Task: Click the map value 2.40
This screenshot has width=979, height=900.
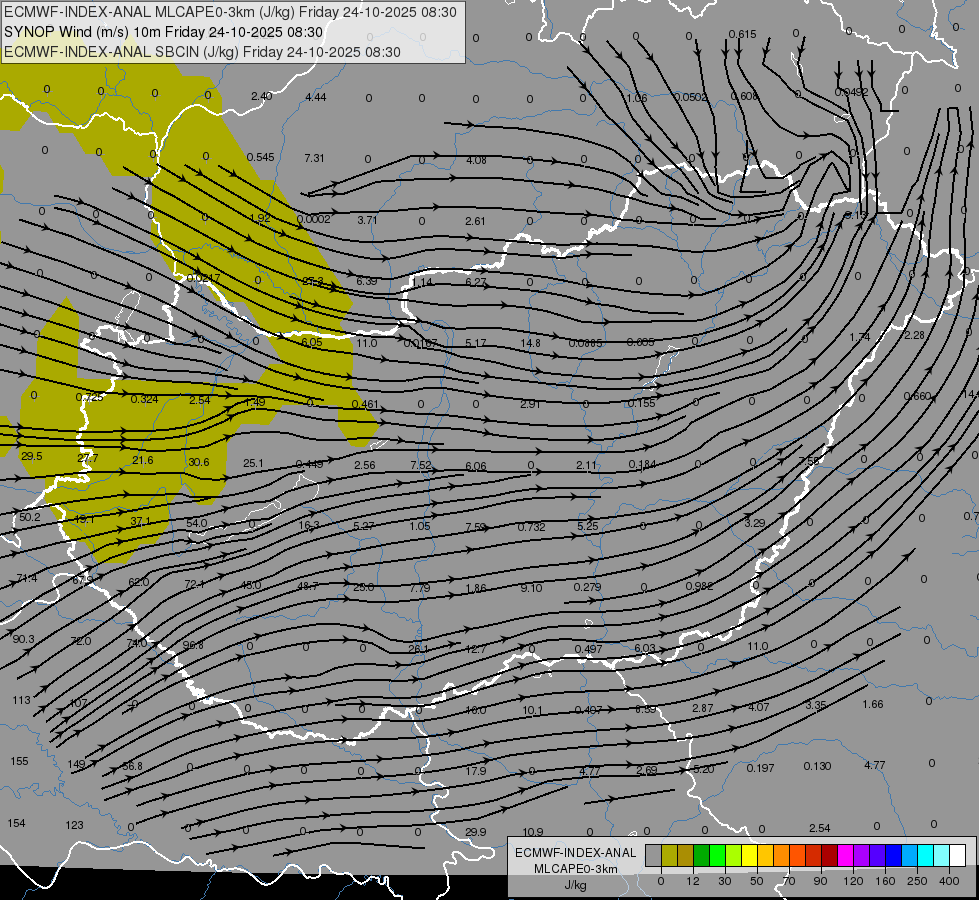Action: pyautogui.click(x=262, y=96)
